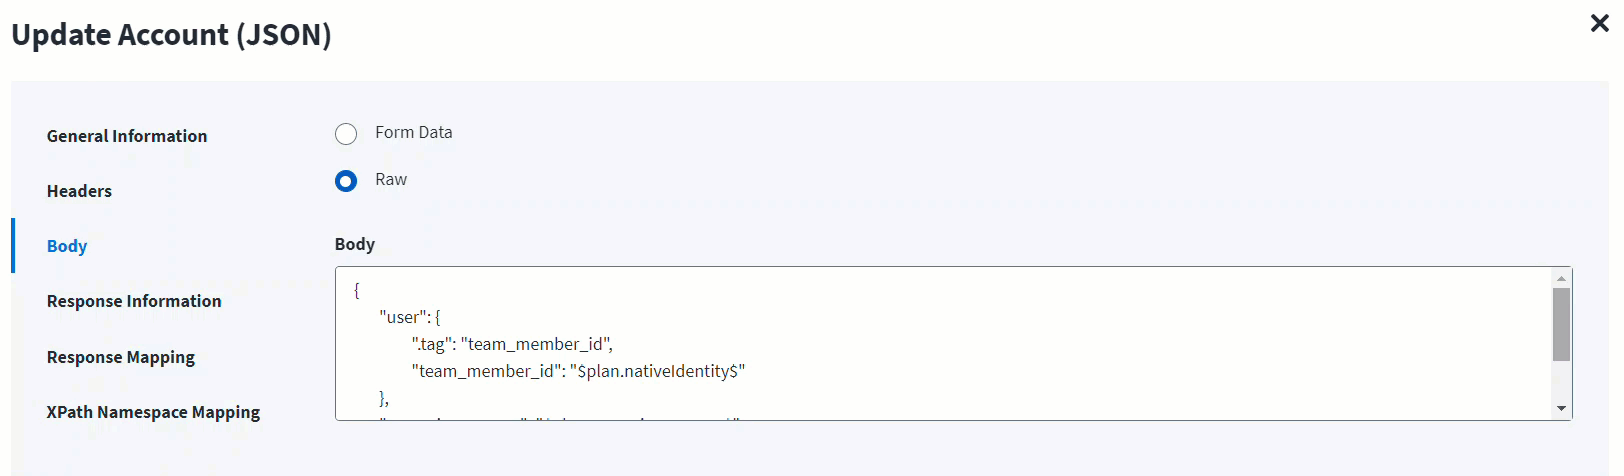Place cursor on the opening brace line
1624x476 pixels.
pos(356,290)
